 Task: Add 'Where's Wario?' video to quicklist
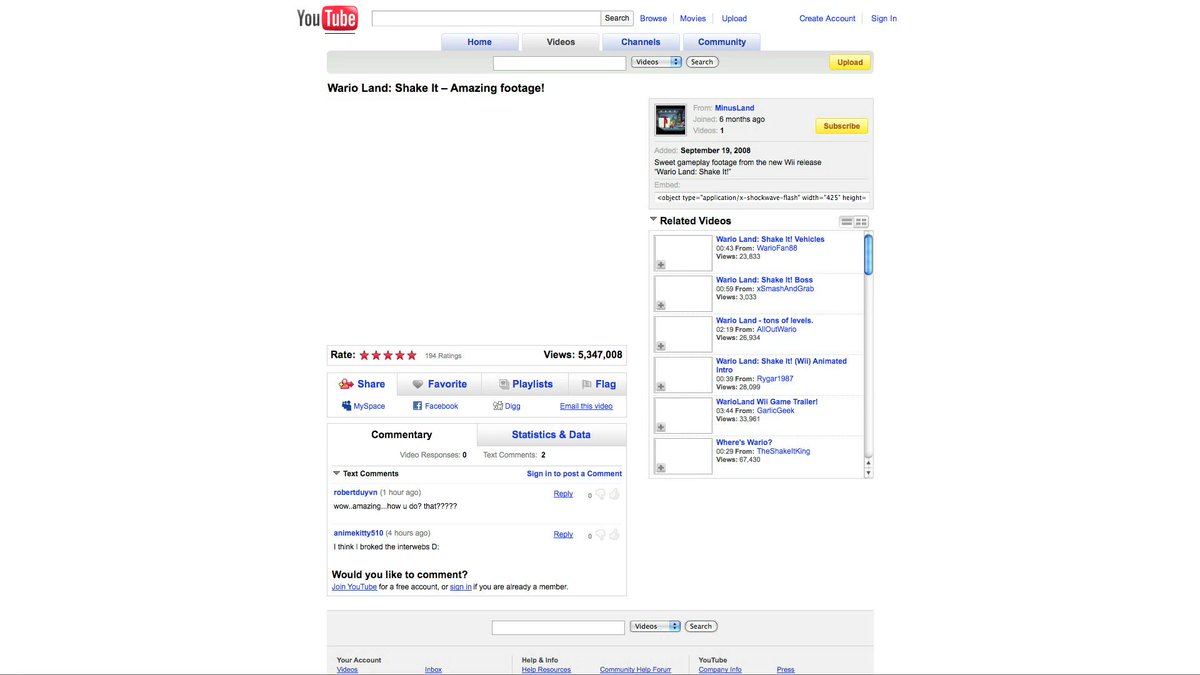(x=661, y=468)
